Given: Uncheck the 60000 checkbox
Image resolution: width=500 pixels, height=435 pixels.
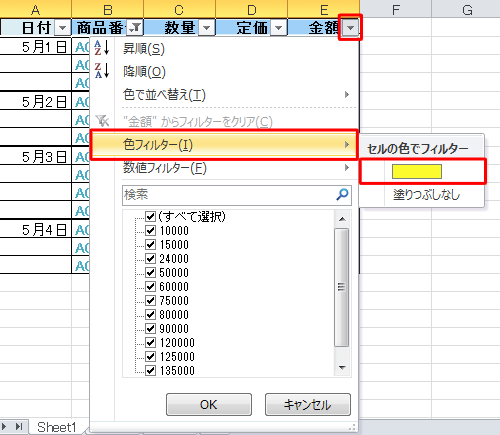Looking at the screenshot, I should coord(151,287).
